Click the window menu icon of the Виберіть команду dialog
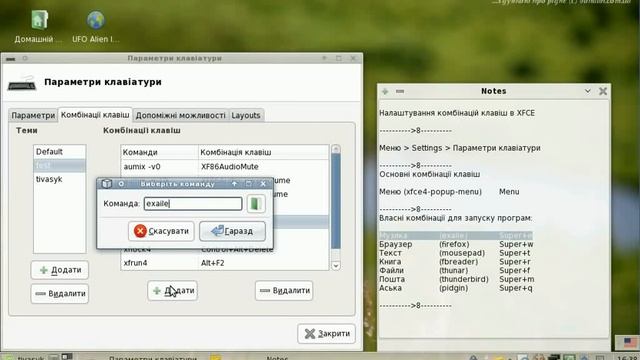This screenshot has width=640, height=360. pos(107,184)
